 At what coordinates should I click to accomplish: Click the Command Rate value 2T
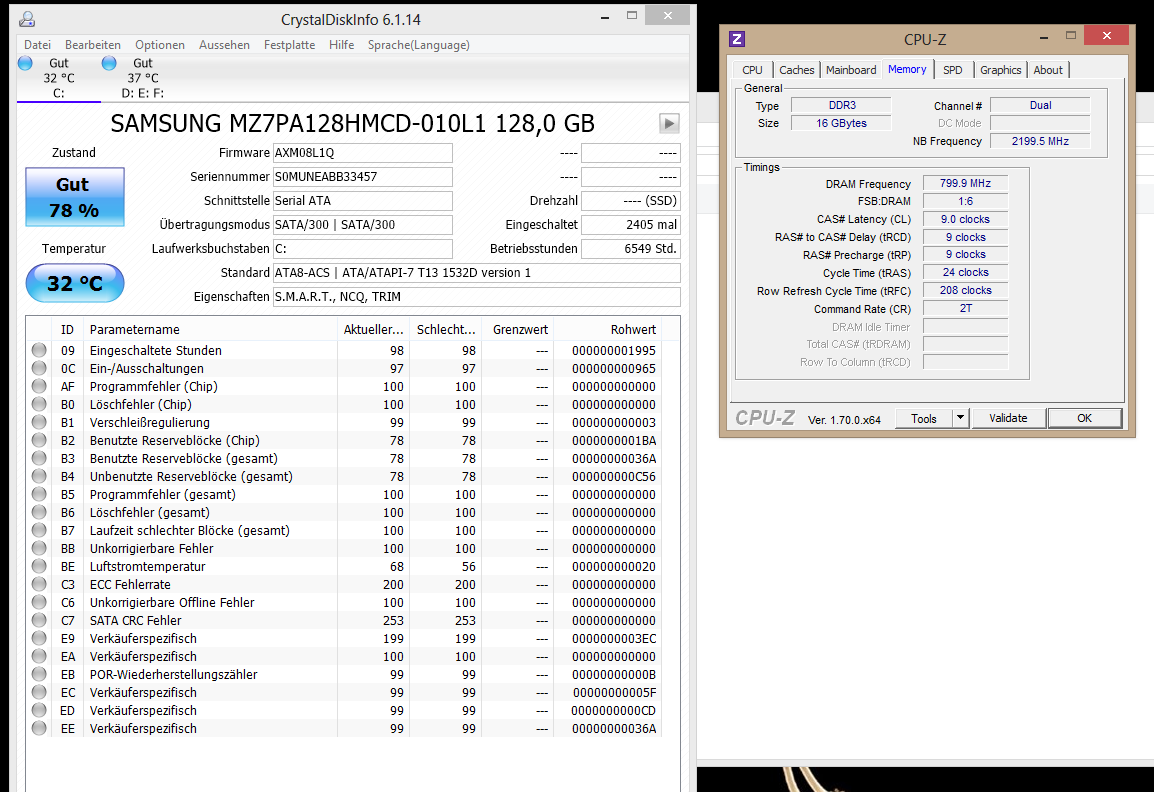tap(965, 308)
